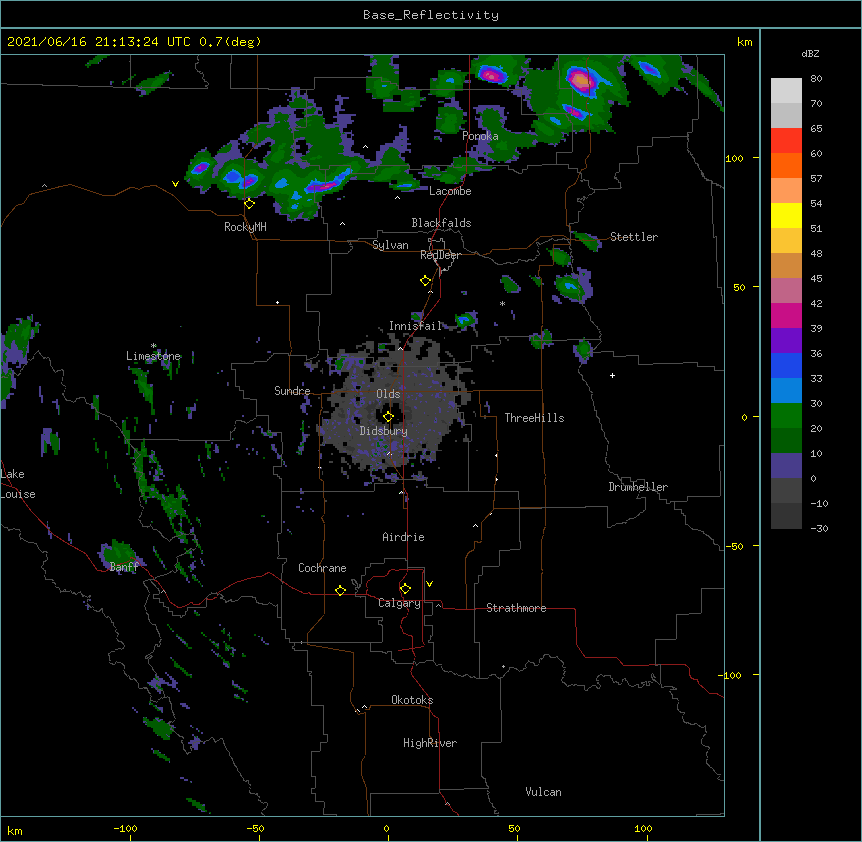Click the 50 tick label on bottom axis

point(514,829)
